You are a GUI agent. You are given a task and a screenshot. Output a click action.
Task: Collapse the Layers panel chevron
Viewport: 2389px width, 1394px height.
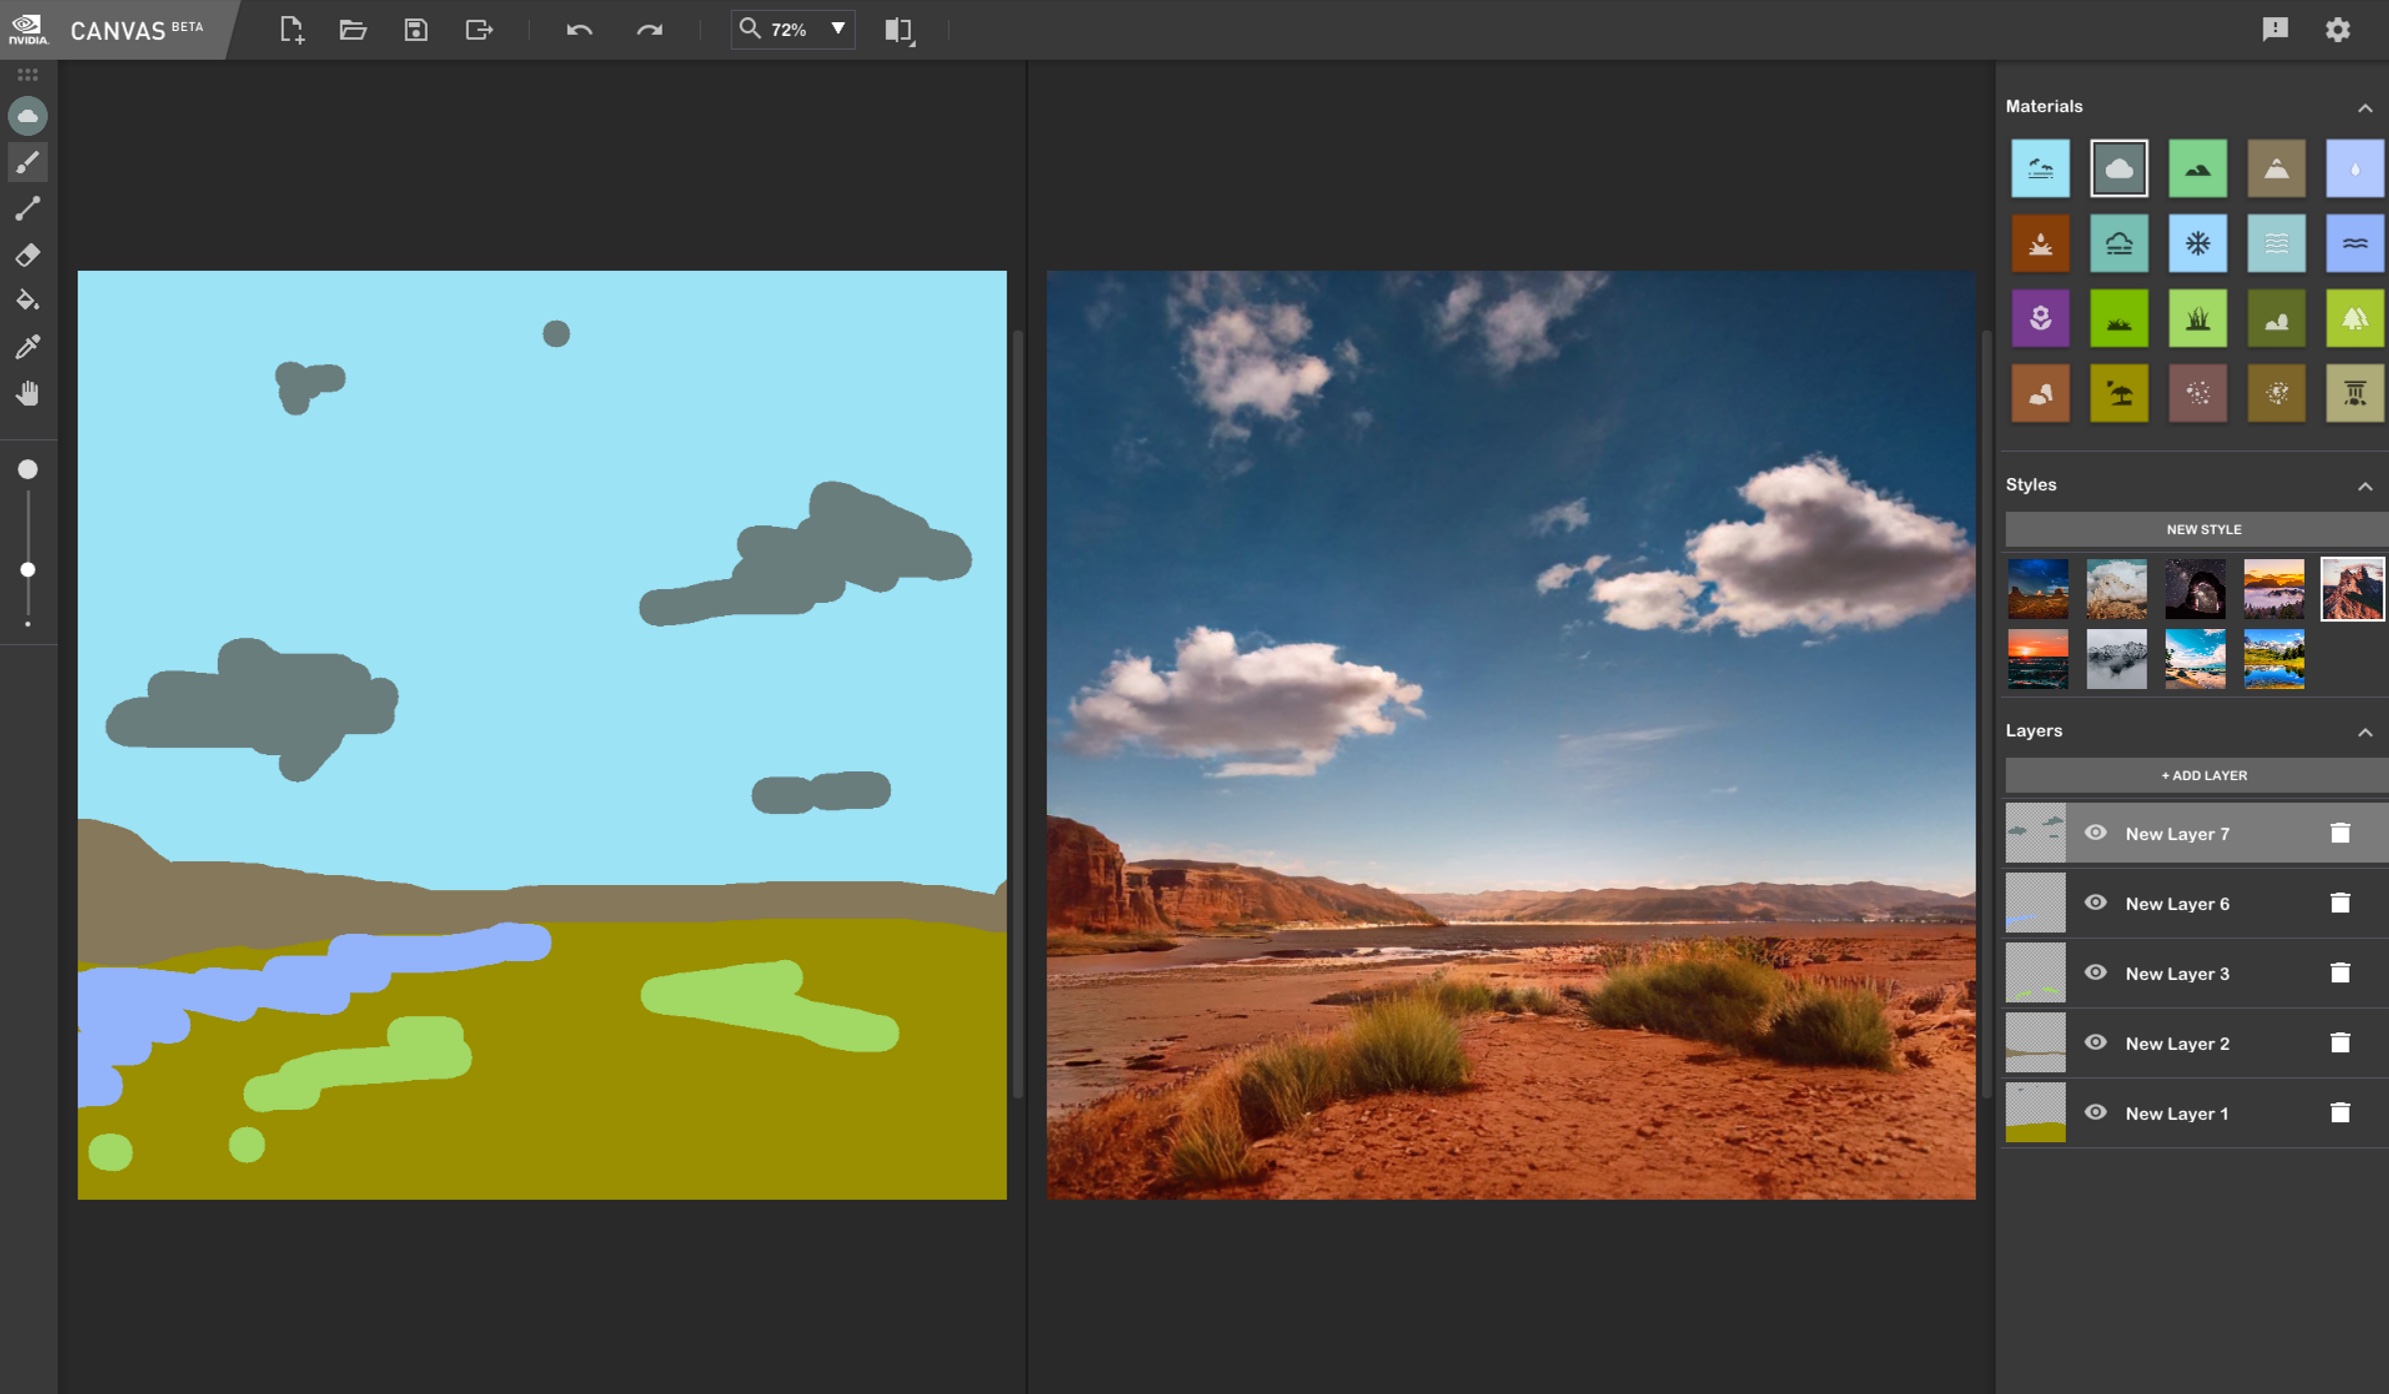point(2364,732)
